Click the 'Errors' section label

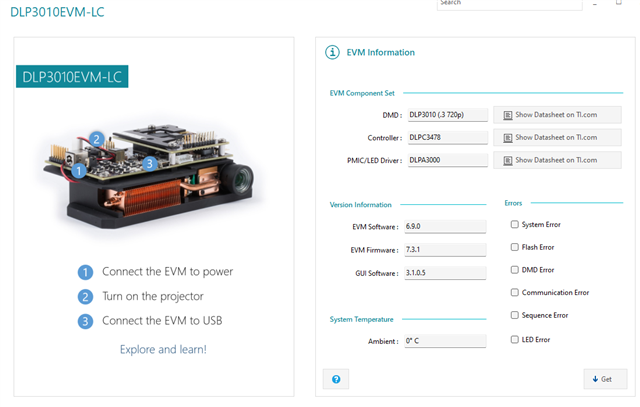pos(513,203)
